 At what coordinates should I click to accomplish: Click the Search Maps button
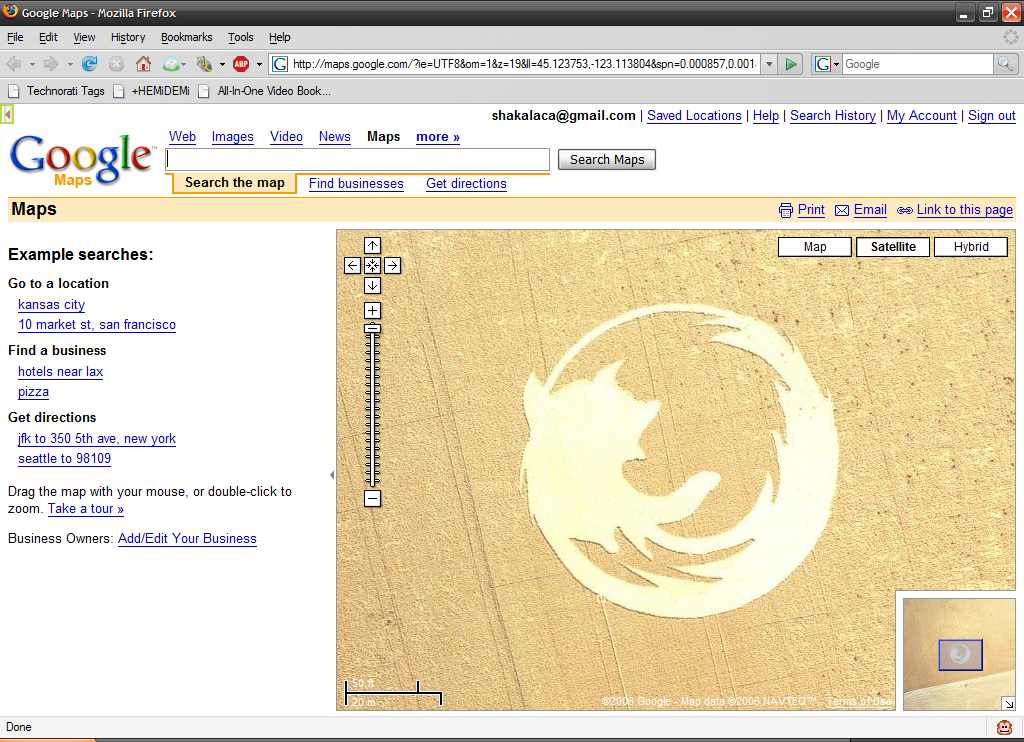tap(607, 160)
